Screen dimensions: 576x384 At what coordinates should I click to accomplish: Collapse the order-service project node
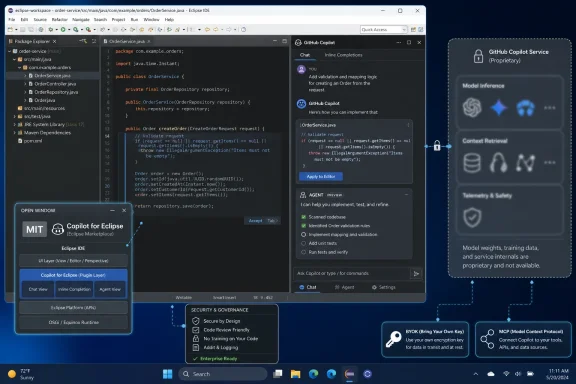(x=10, y=51)
